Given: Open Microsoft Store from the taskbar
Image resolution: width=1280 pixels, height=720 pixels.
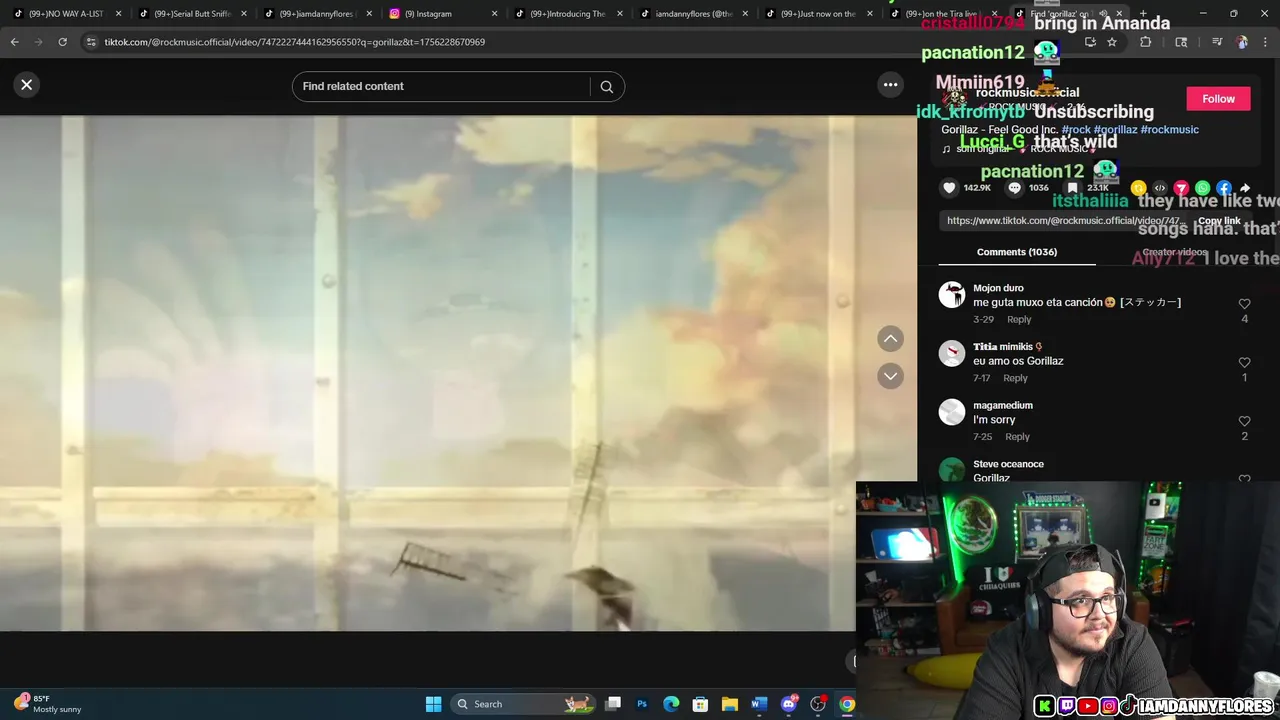Looking at the screenshot, I should [x=700, y=704].
